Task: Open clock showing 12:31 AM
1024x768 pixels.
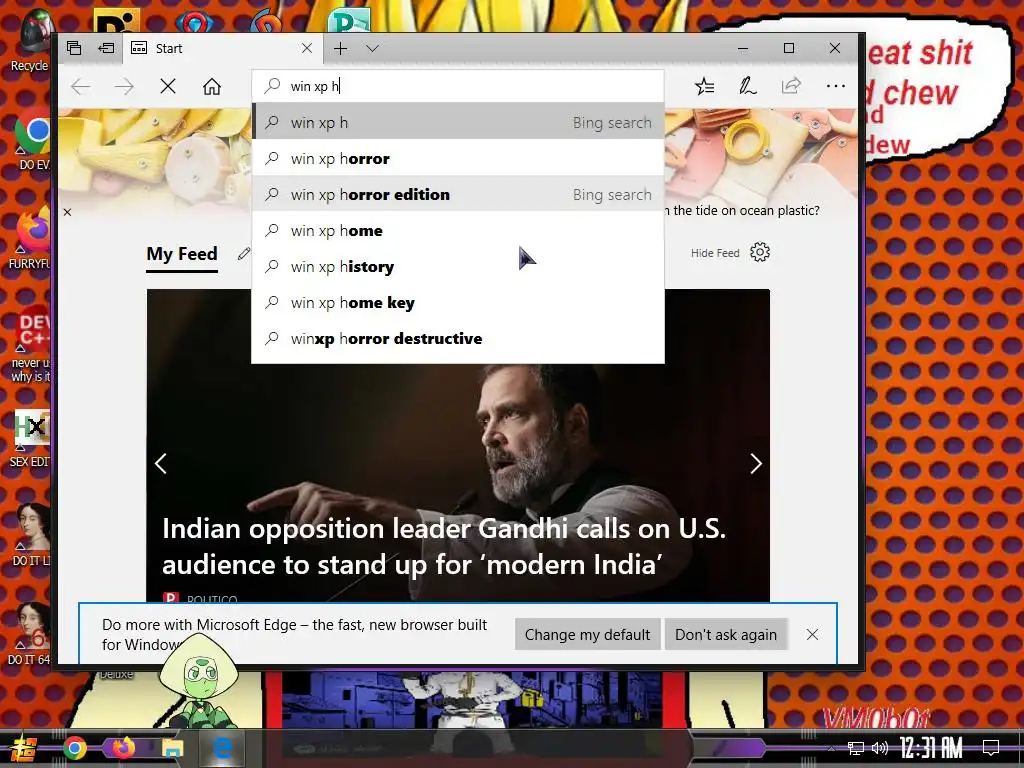Action: pyautogui.click(x=931, y=748)
